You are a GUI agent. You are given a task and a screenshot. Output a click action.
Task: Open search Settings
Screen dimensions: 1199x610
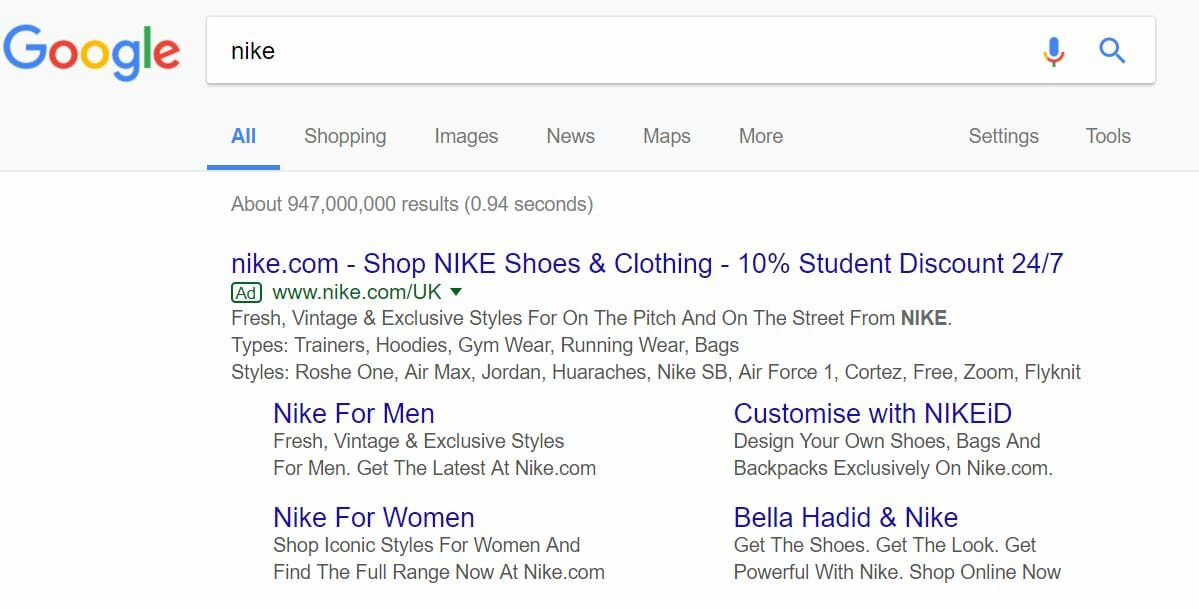click(1003, 136)
